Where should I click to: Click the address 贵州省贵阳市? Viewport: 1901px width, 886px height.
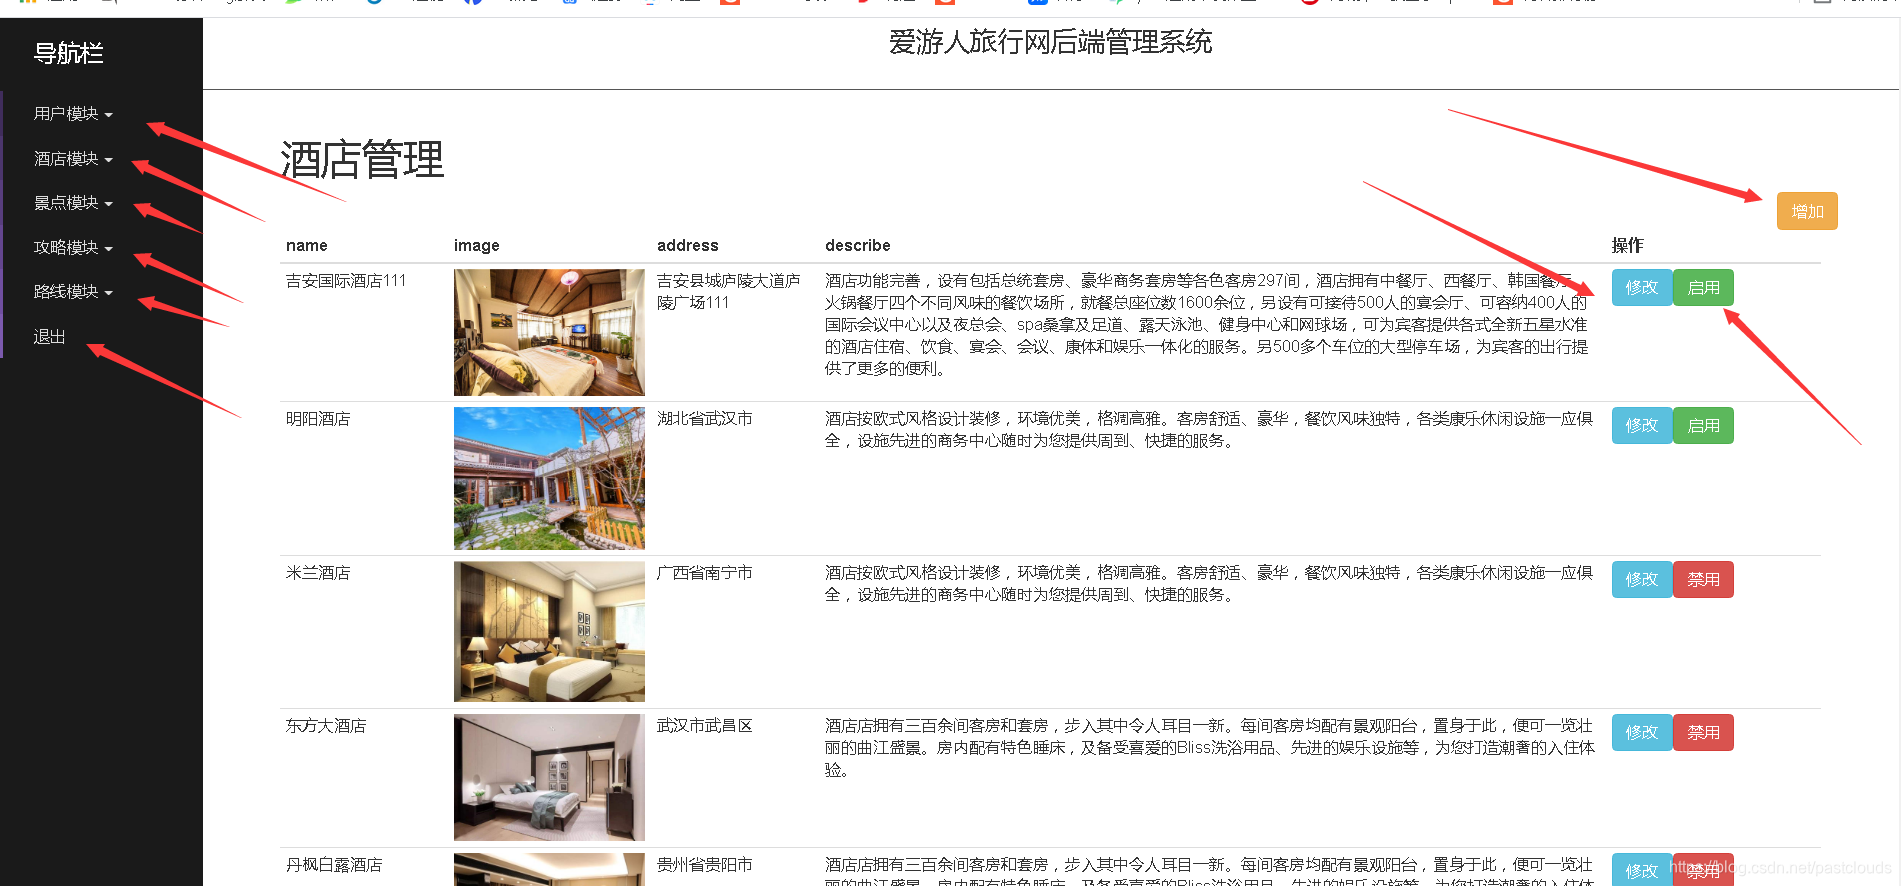click(705, 865)
